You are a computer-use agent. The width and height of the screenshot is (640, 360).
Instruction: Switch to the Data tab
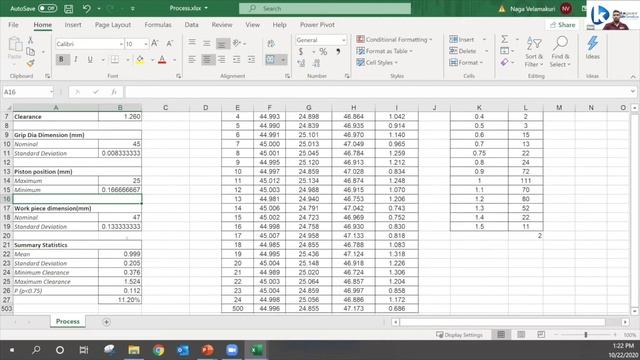[x=191, y=25]
